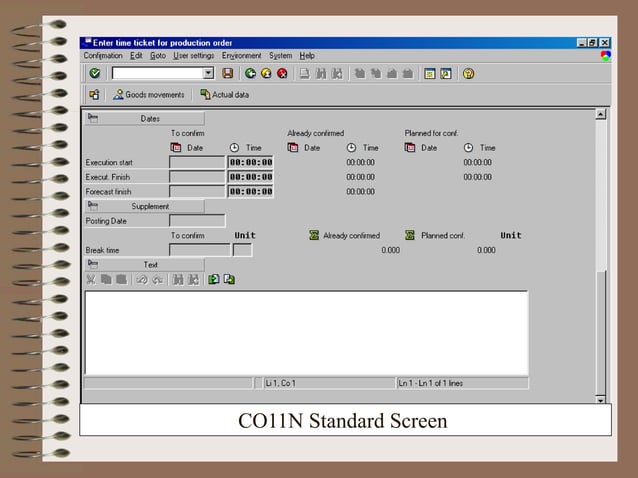
Task: Open the command field dropdown arrow
Action: tap(208, 73)
